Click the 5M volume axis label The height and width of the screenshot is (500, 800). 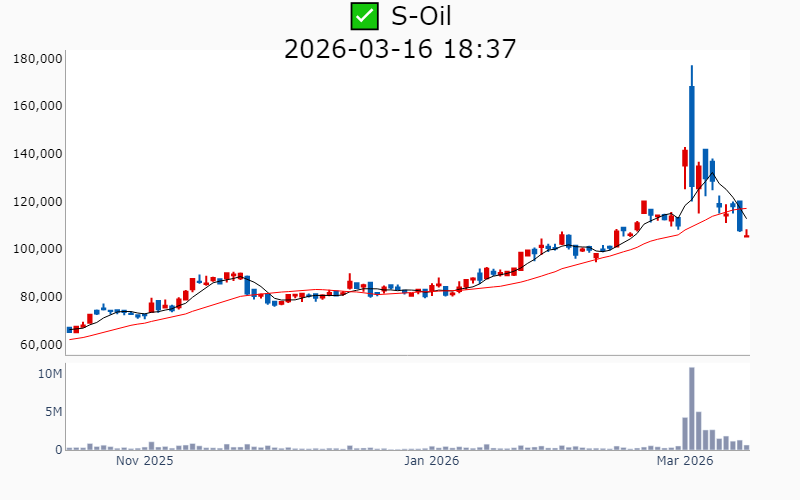click(x=54, y=412)
